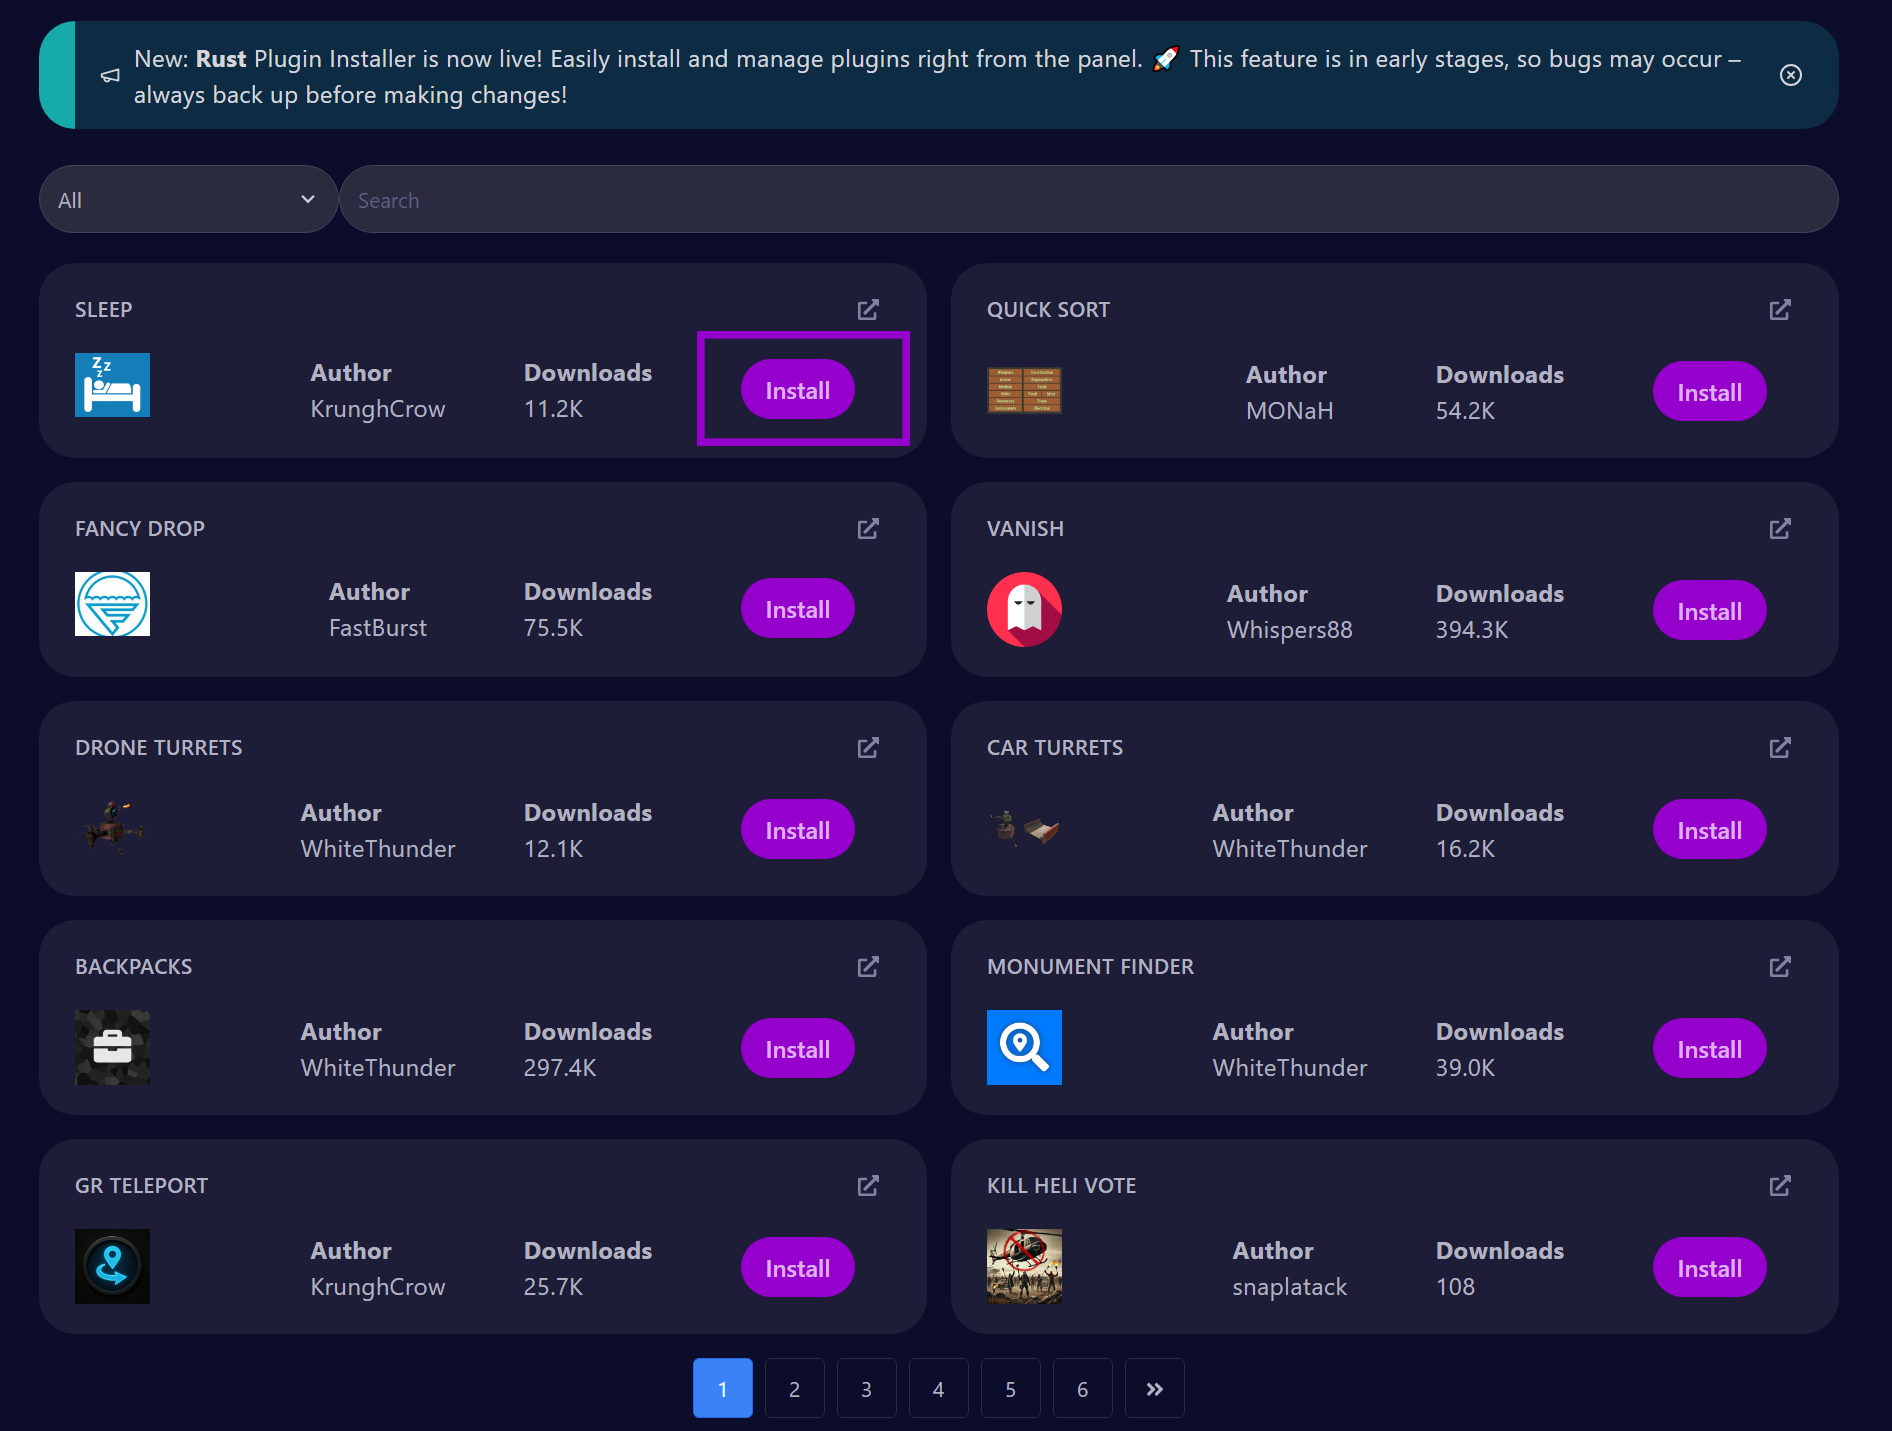Jump to last page using double-arrow button
Viewport: 1892px width, 1431px height.
coord(1154,1388)
